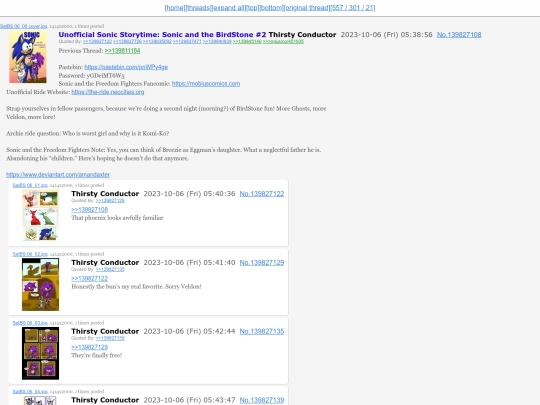
Task: Click the timestamp 05:42:44
Action: coord(219,332)
